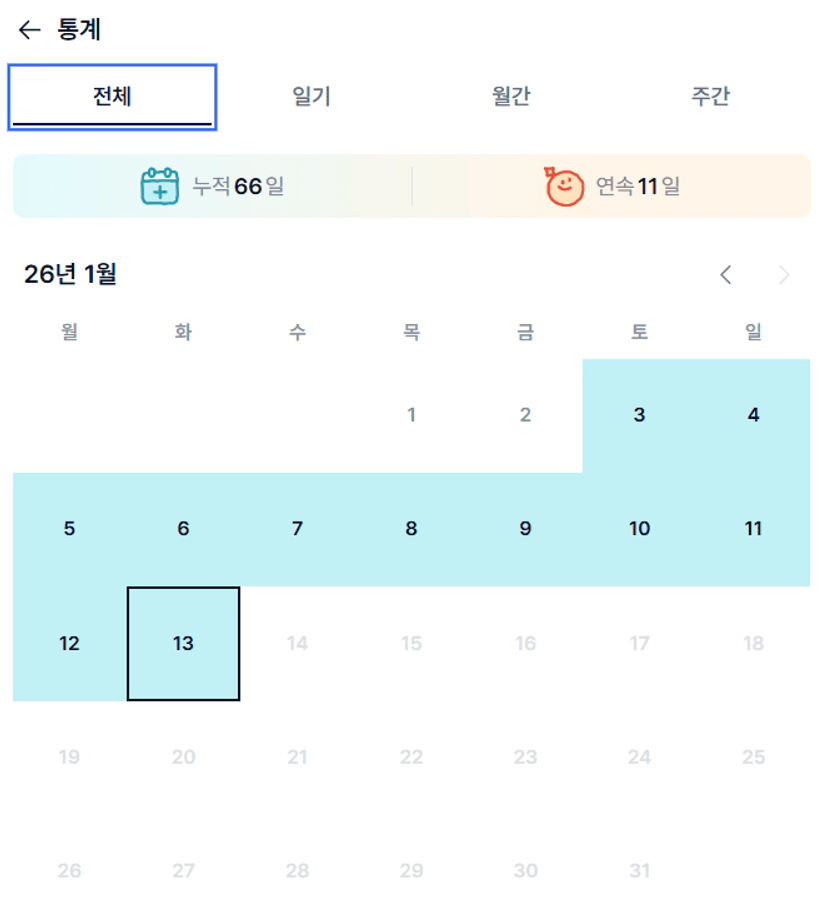Select the 전체 tab
The width and height of the screenshot is (827, 922).
[112, 97]
